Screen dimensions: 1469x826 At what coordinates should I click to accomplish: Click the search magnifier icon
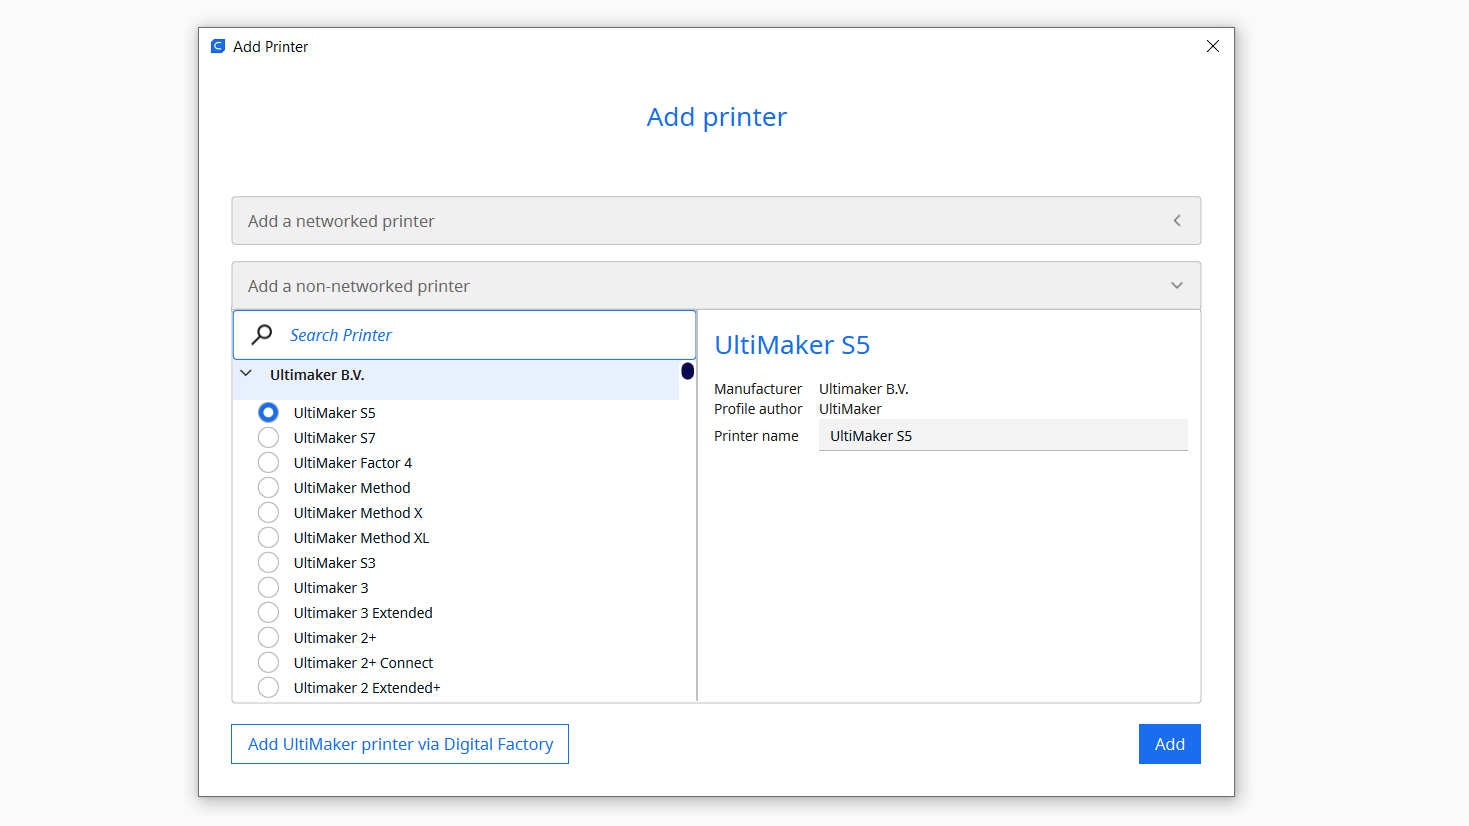[262, 335]
